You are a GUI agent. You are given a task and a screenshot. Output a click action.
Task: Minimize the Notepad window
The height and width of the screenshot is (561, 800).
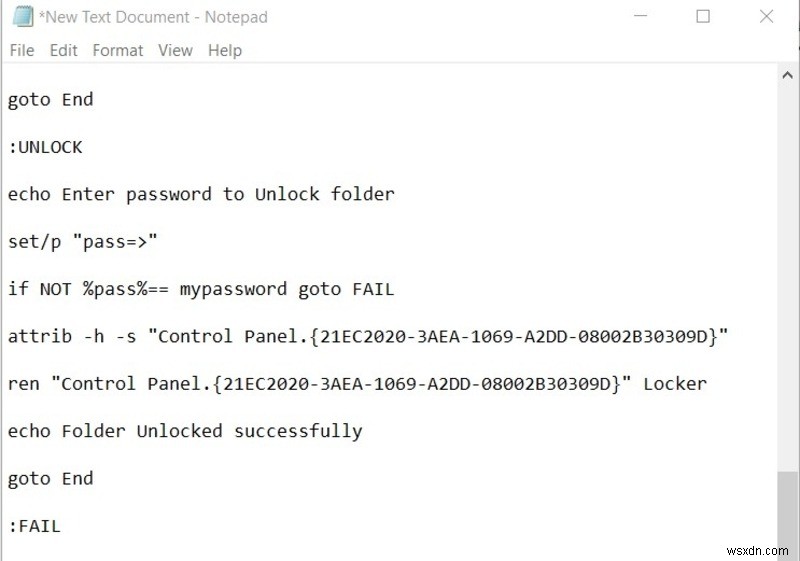coord(641,17)
